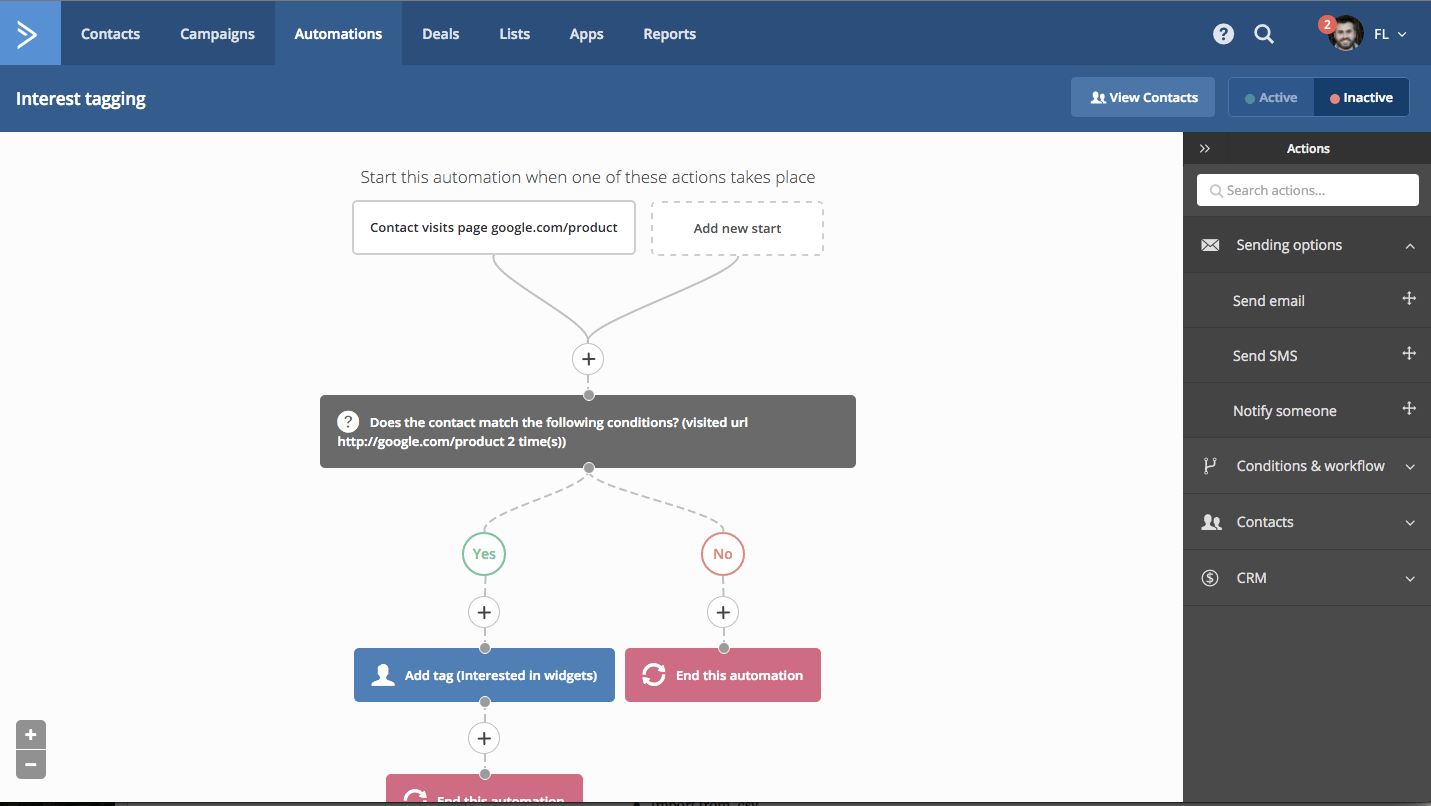
Task: Click the View Contacts button
Action: pyautogui.click(x=1142, y=97)
